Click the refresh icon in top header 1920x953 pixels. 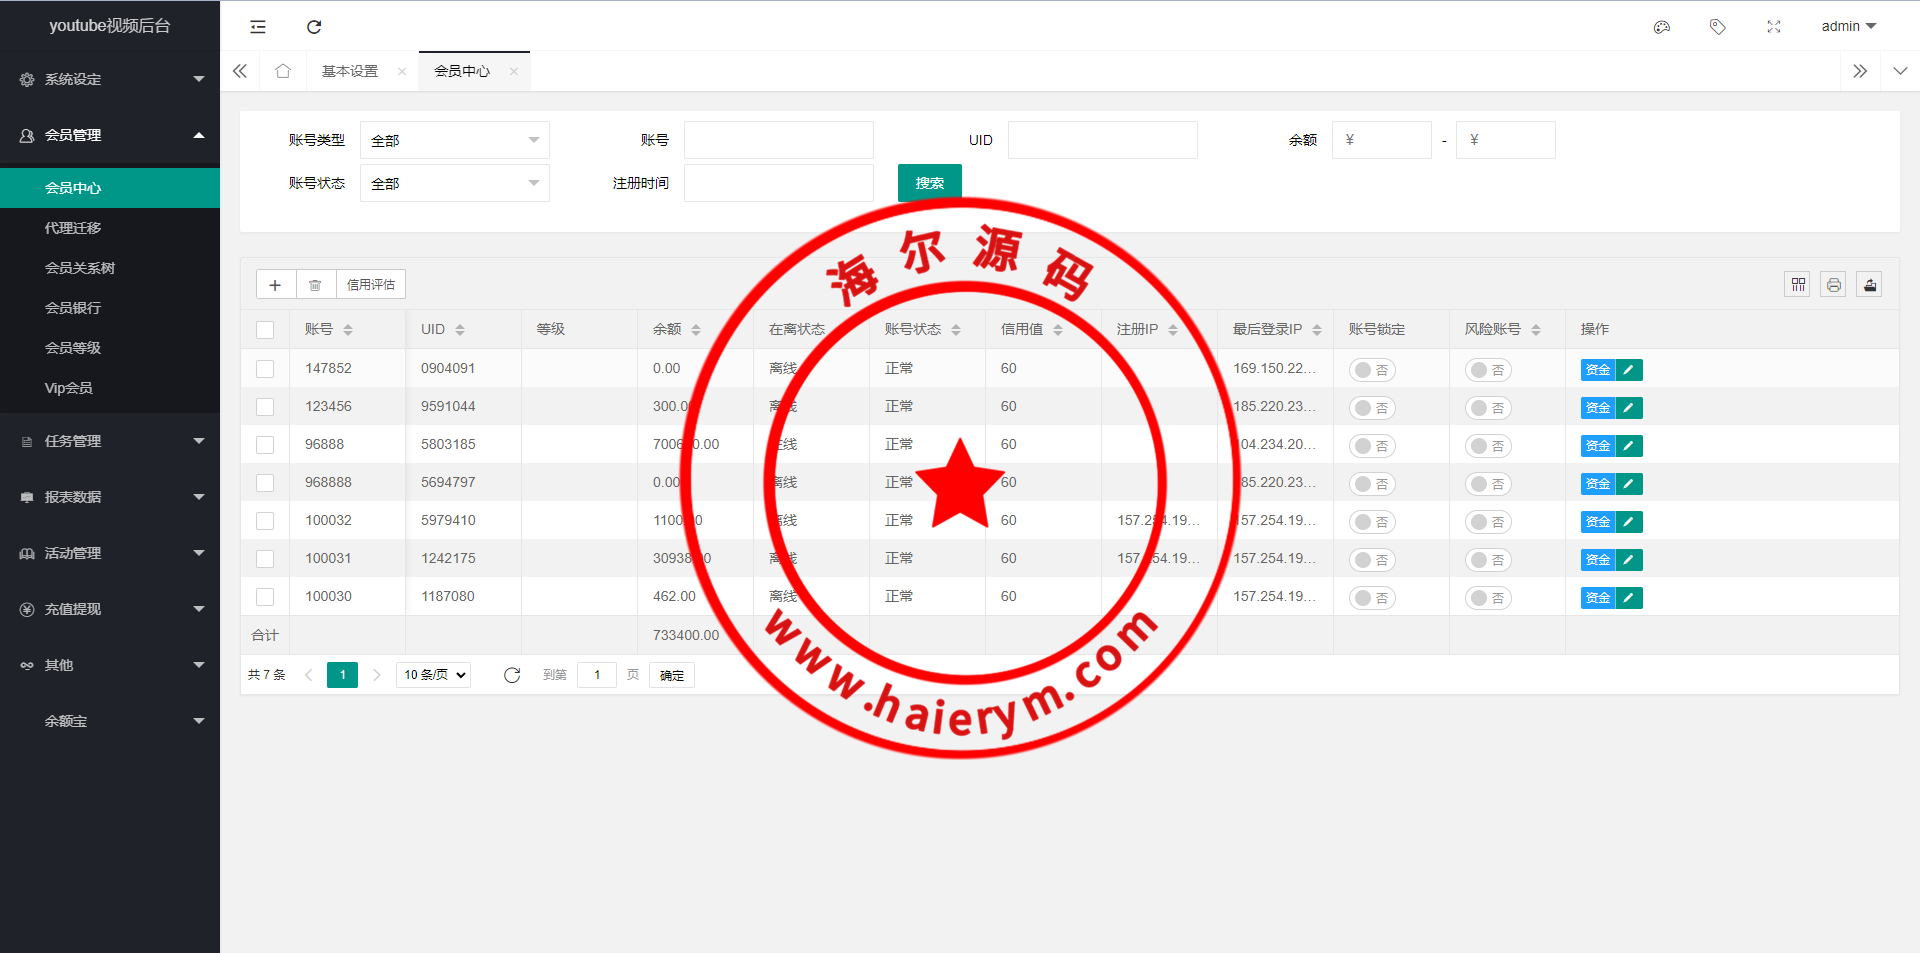314,27
